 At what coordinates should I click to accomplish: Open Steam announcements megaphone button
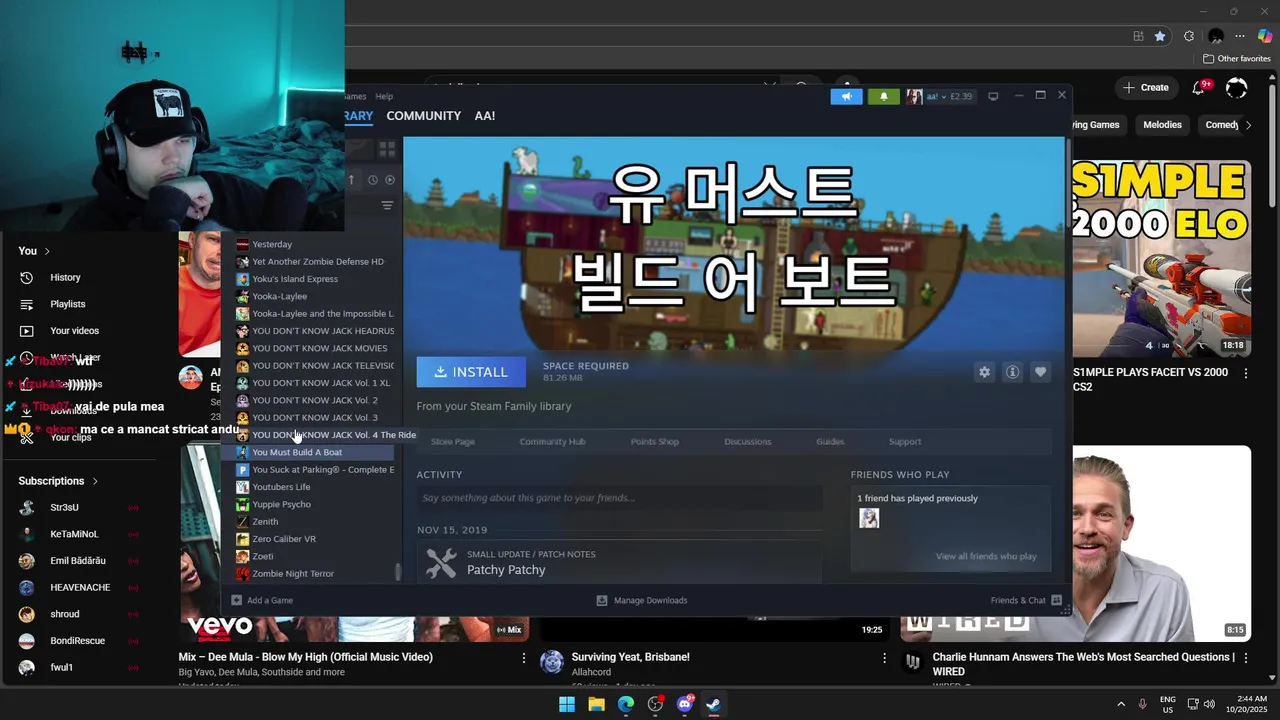click(x=846, y=96)
